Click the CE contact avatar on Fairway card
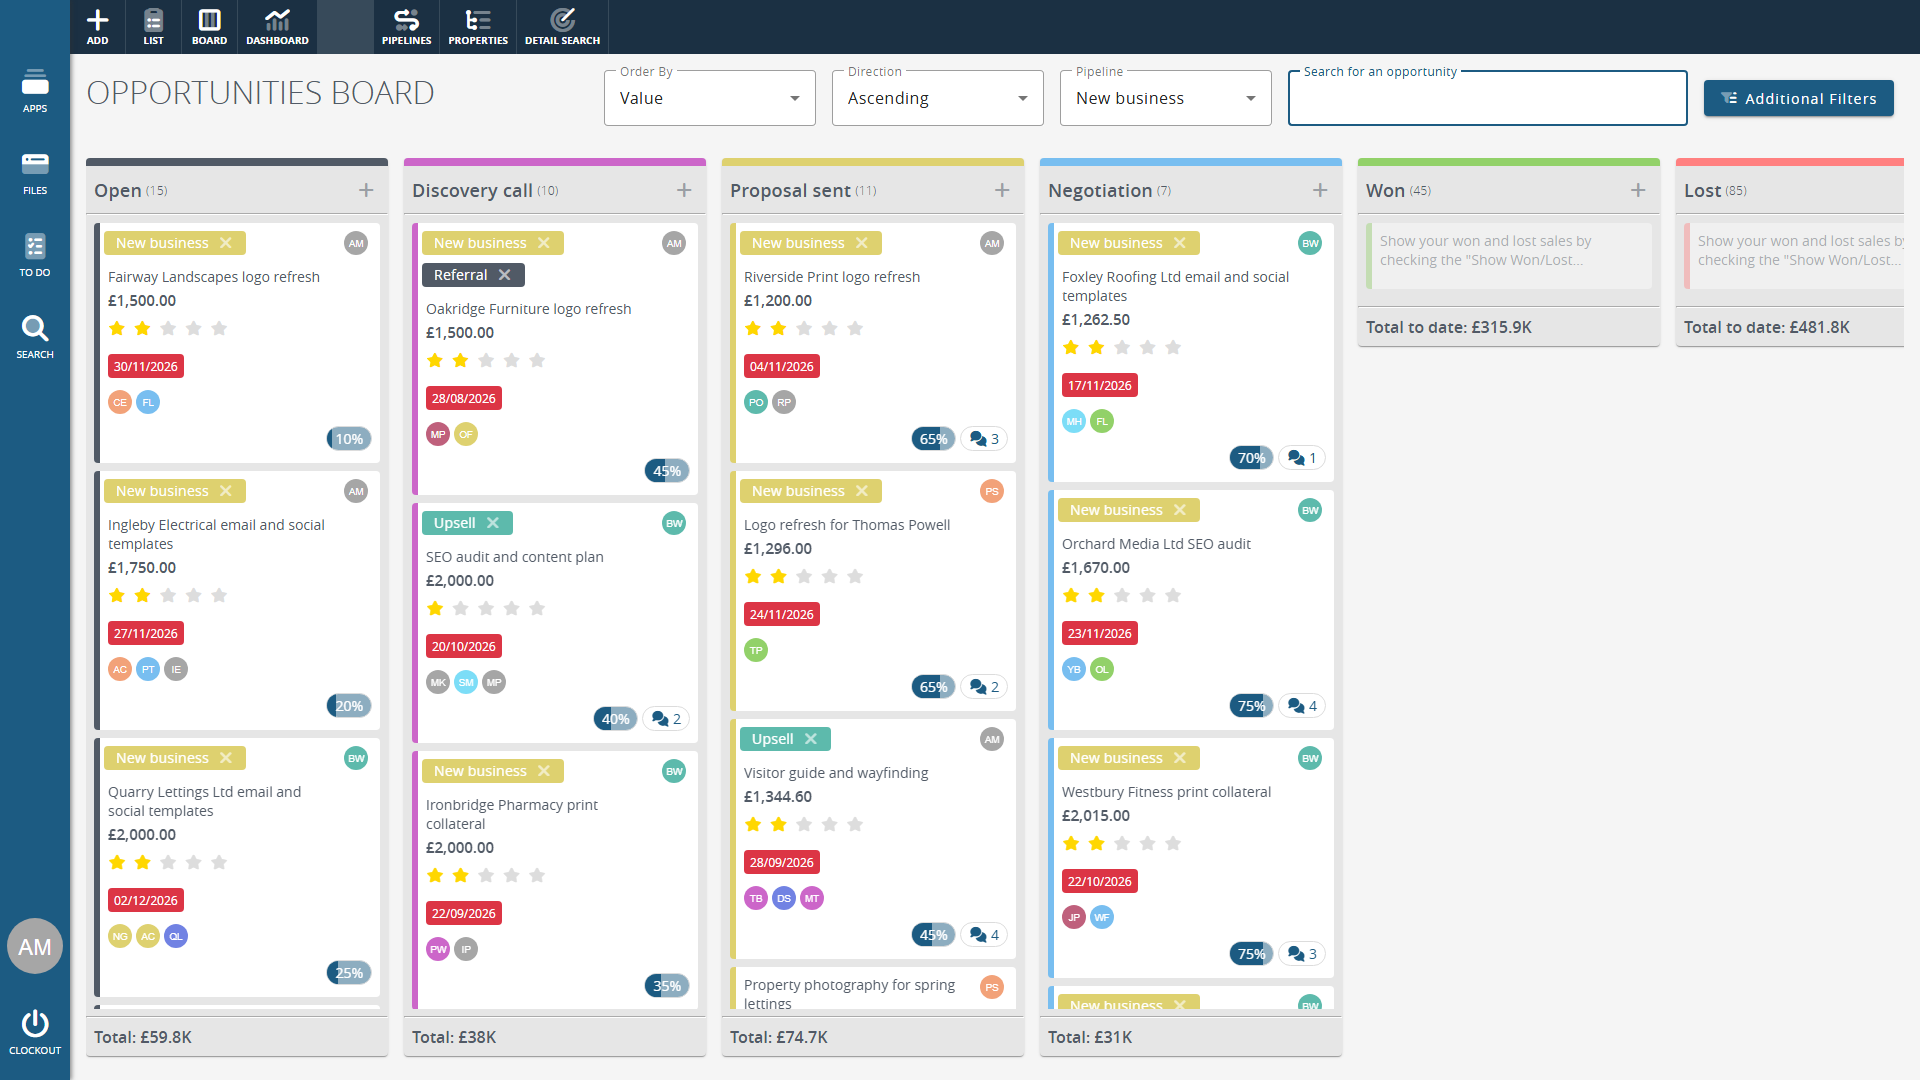This screenshot has width=1920, height=1080. tap(120, 402)
